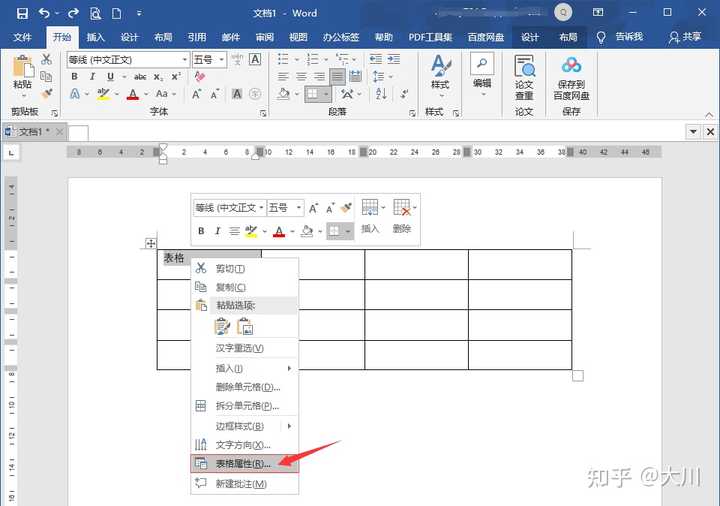
Task: Click 新建批注(M) in context menu
Action: pyautogui.click(x=245, y=484)
